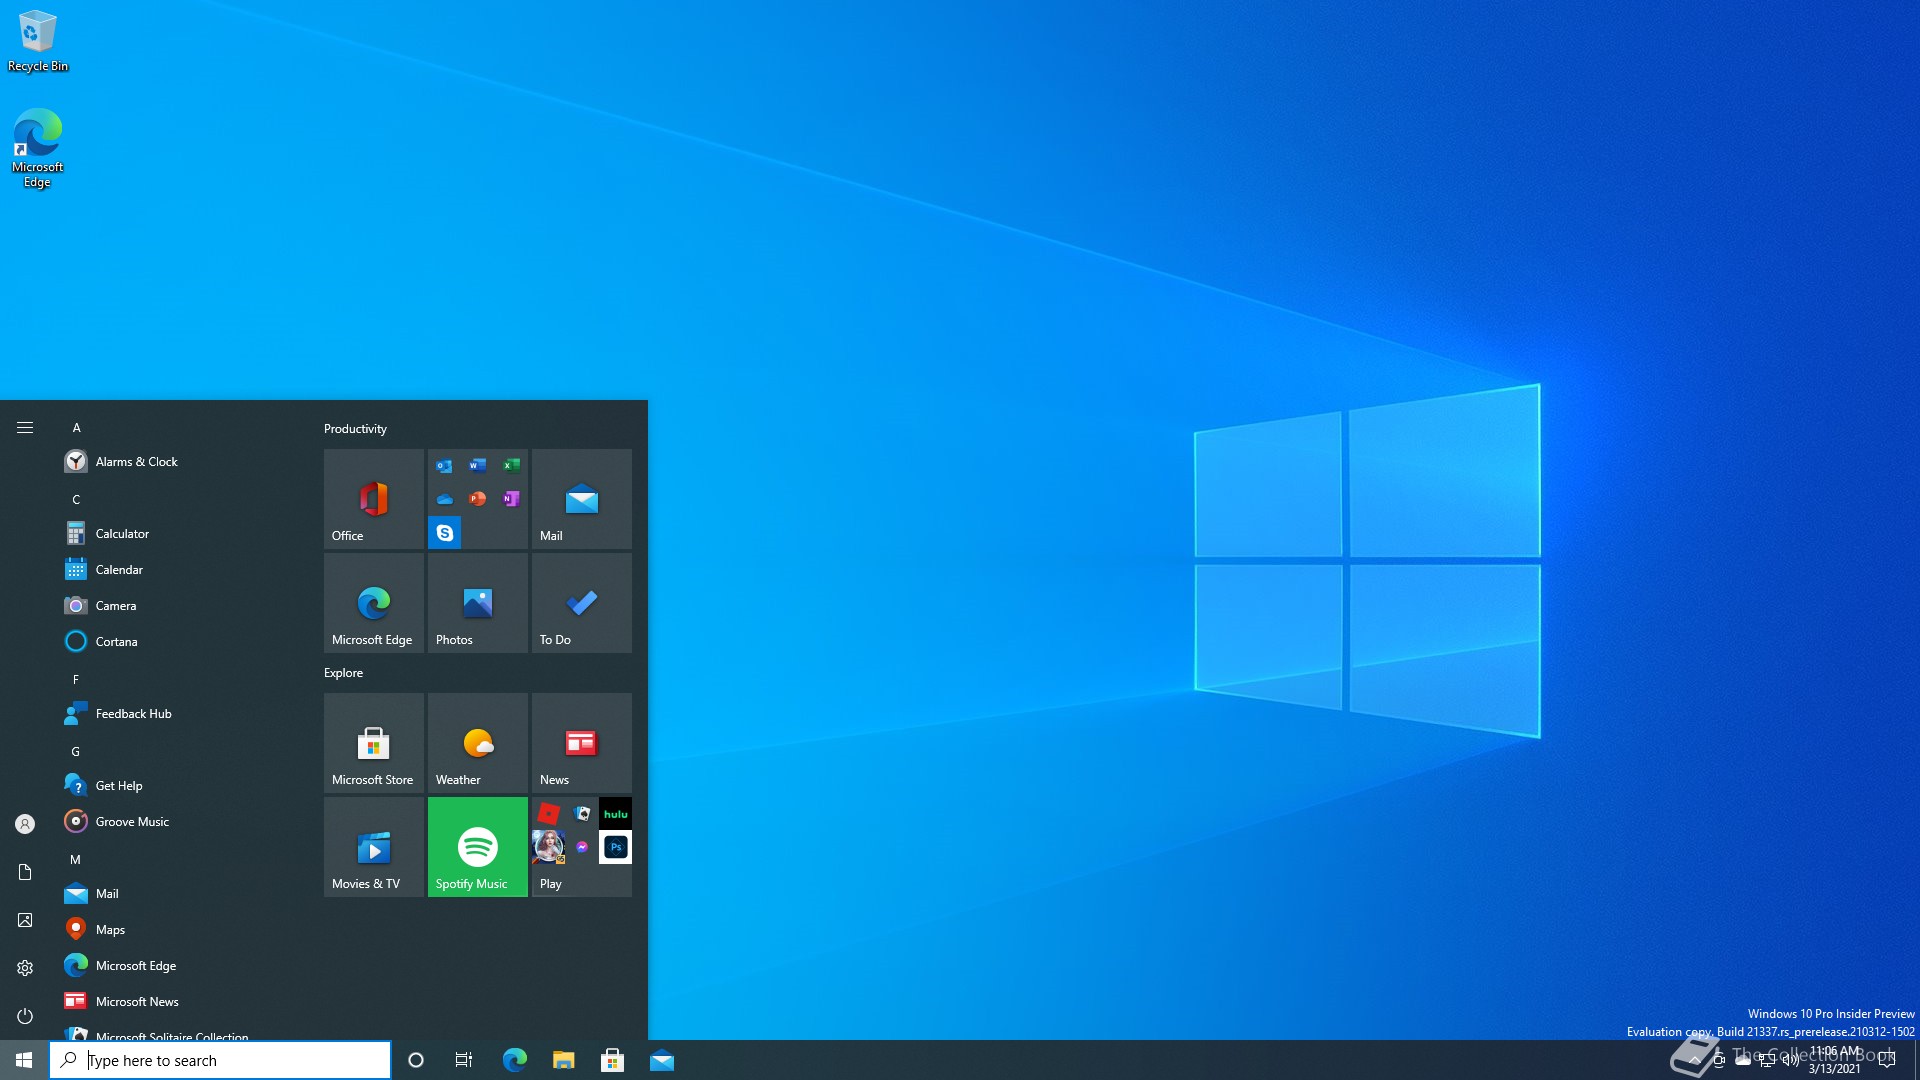Viewport: 1920px width, 1080px height.
Task: Click the user account icon
Action: point(24,823)
